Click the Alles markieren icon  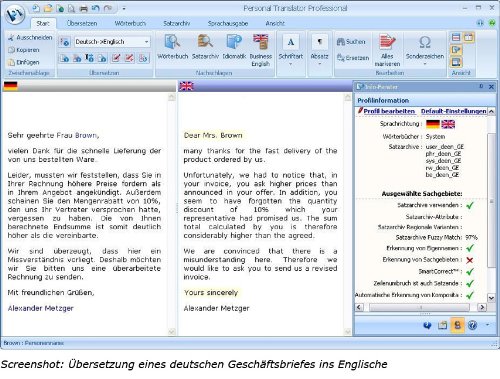[x=387, y=42]
